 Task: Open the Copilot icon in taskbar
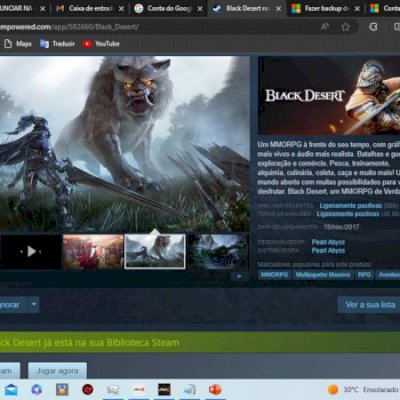coord(36,389)
